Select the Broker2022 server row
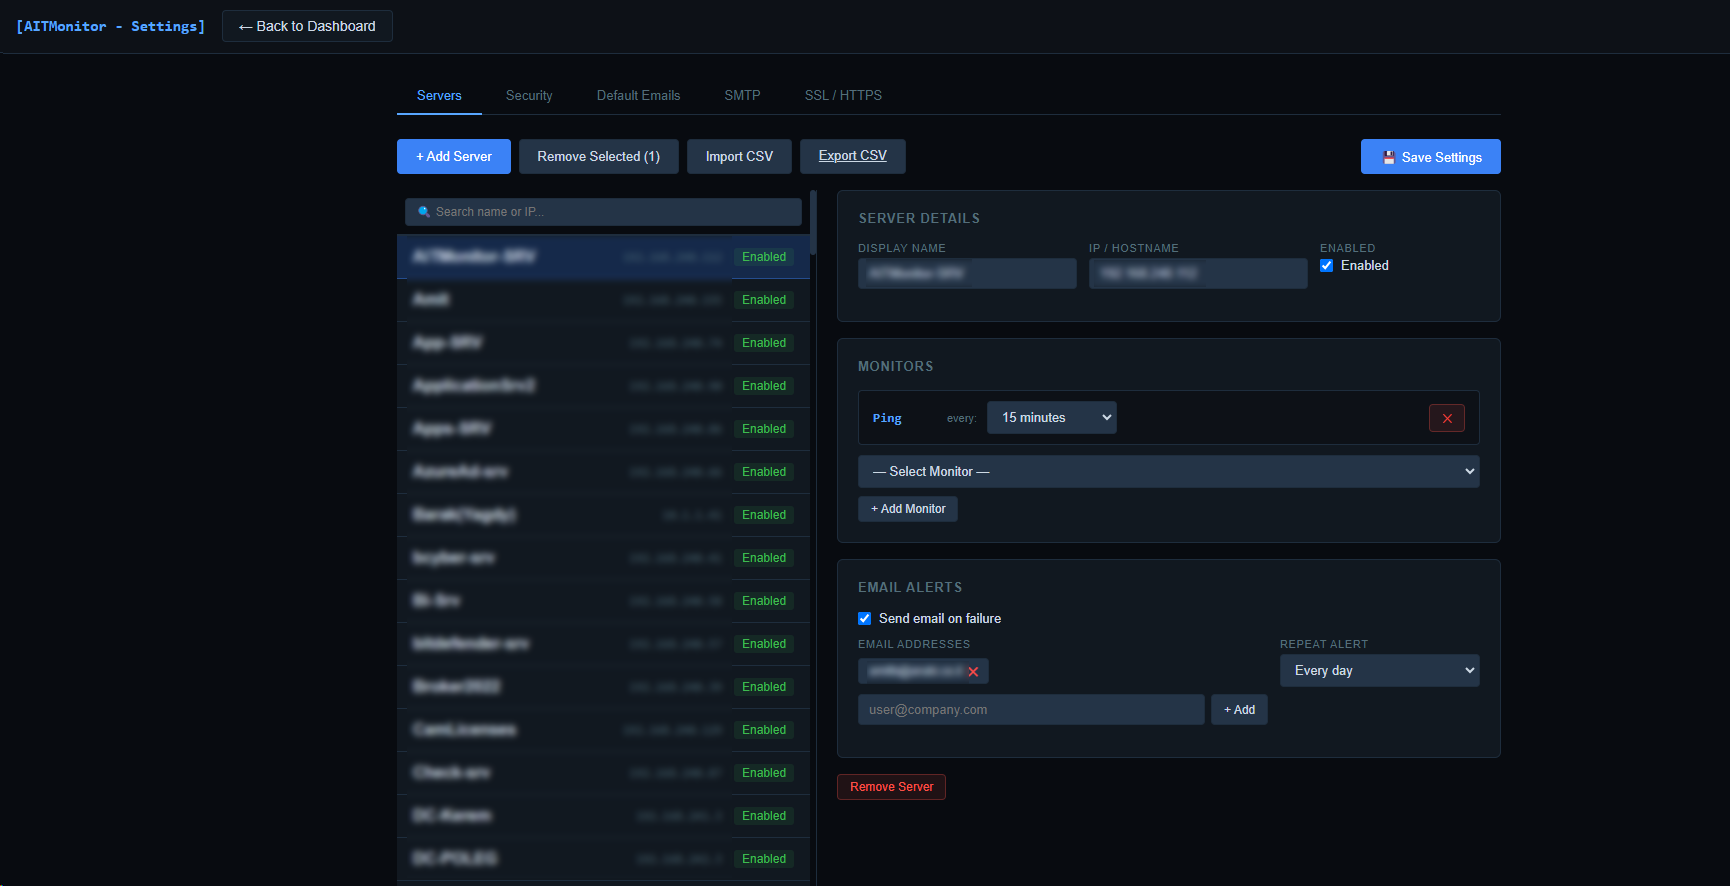Image resolution: width=1730 pixels, height=886 pixels. tap(603, 687)
